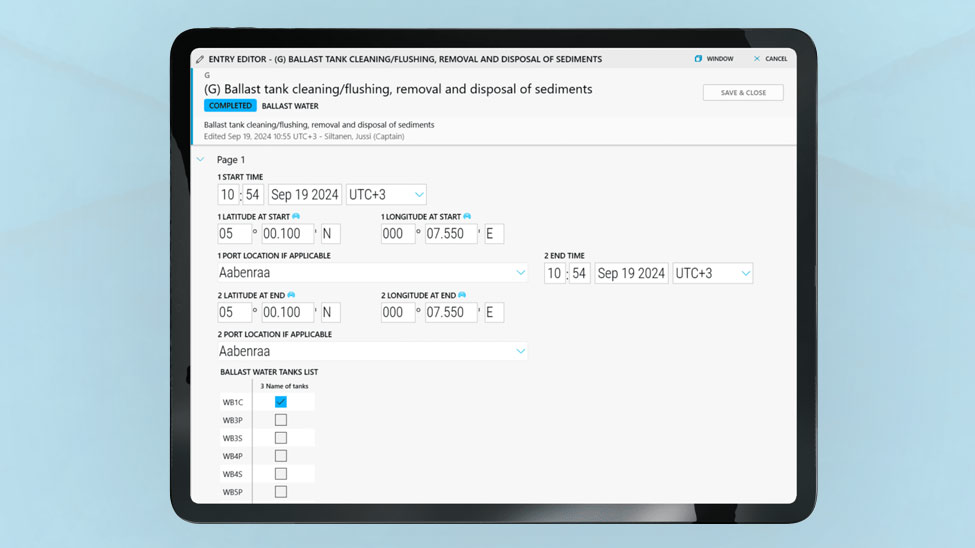Click the Completed status badge
The width and height of the screenshot is (975, 548).
230,106
